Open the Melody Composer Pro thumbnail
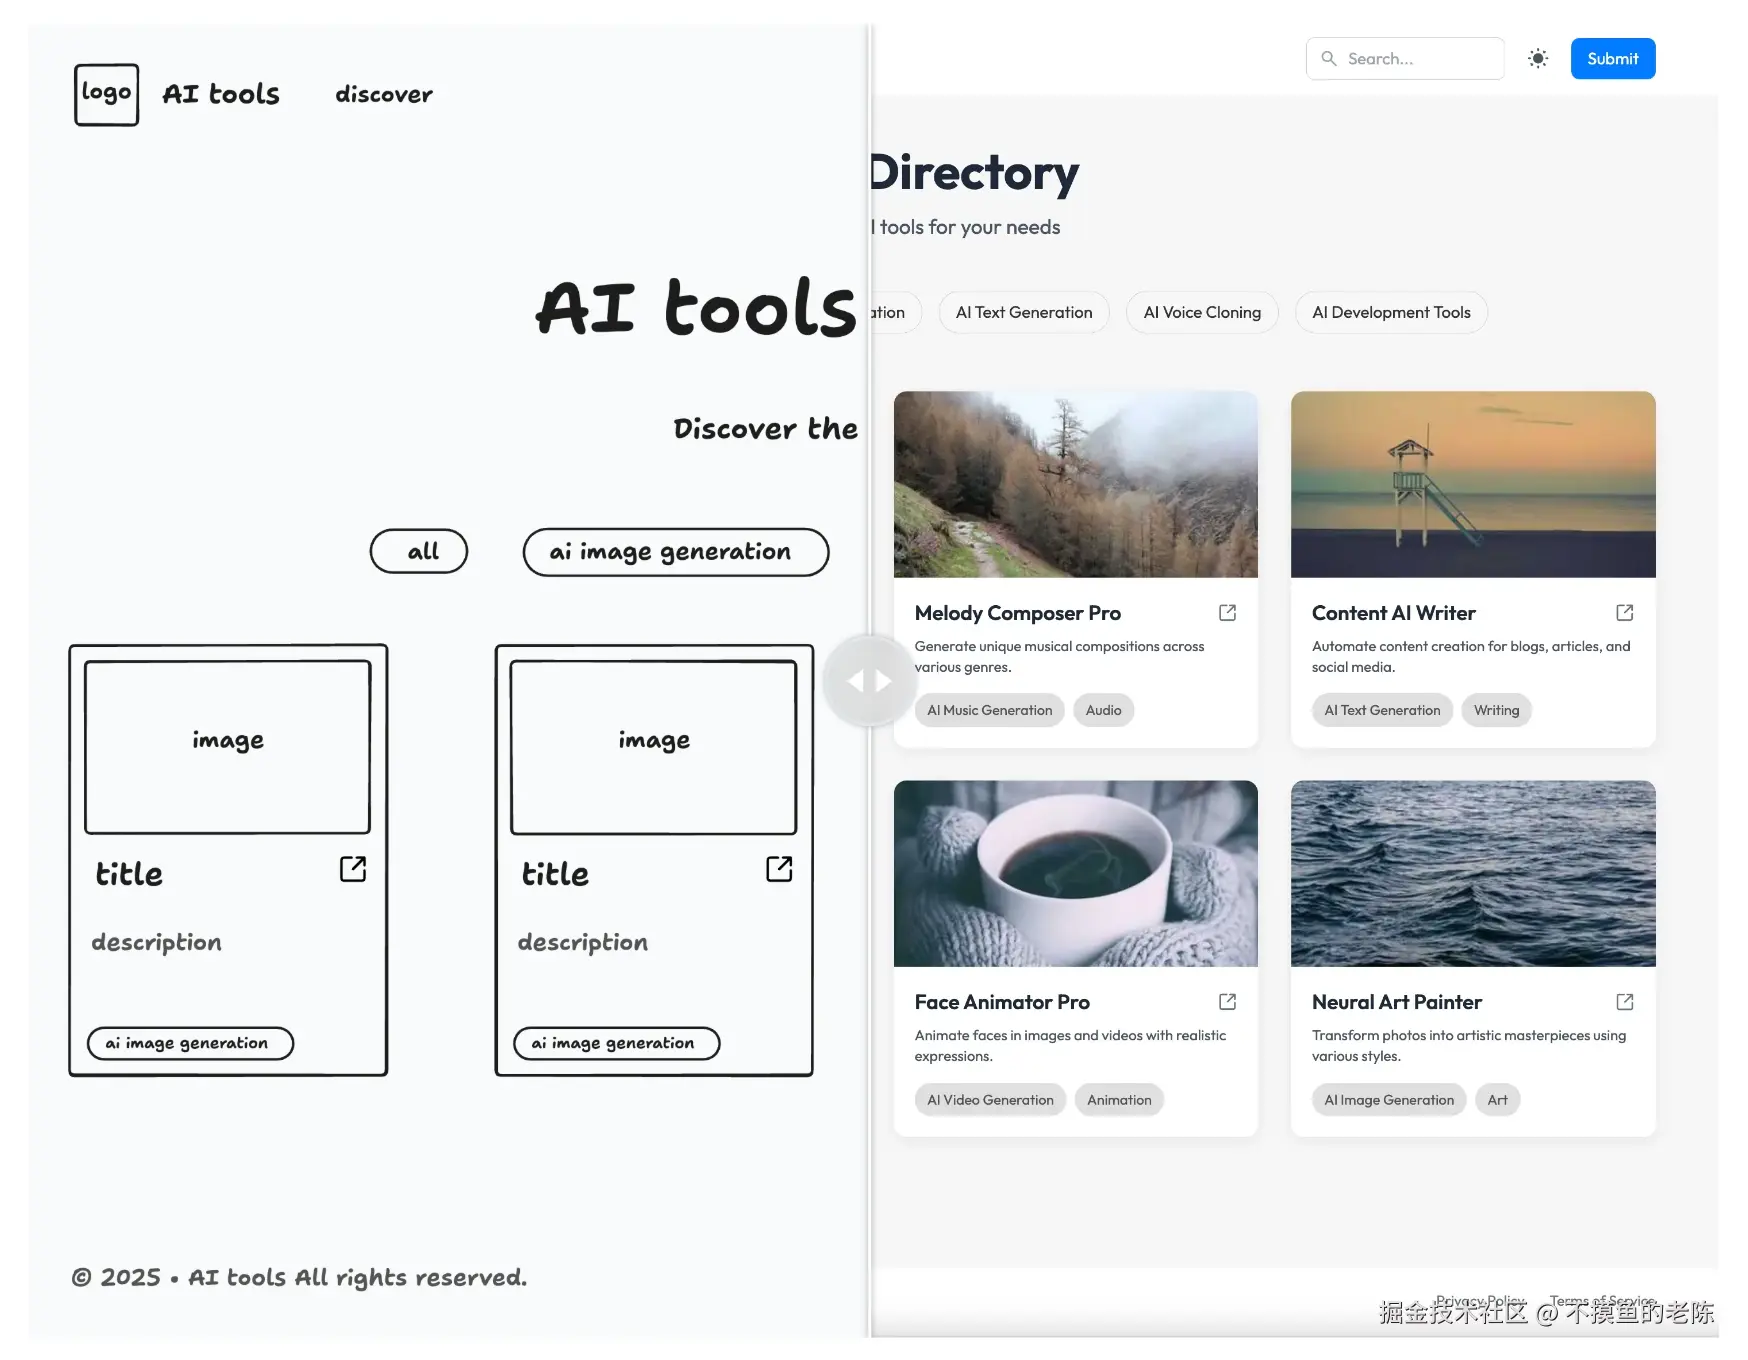 click(1076, 484)
